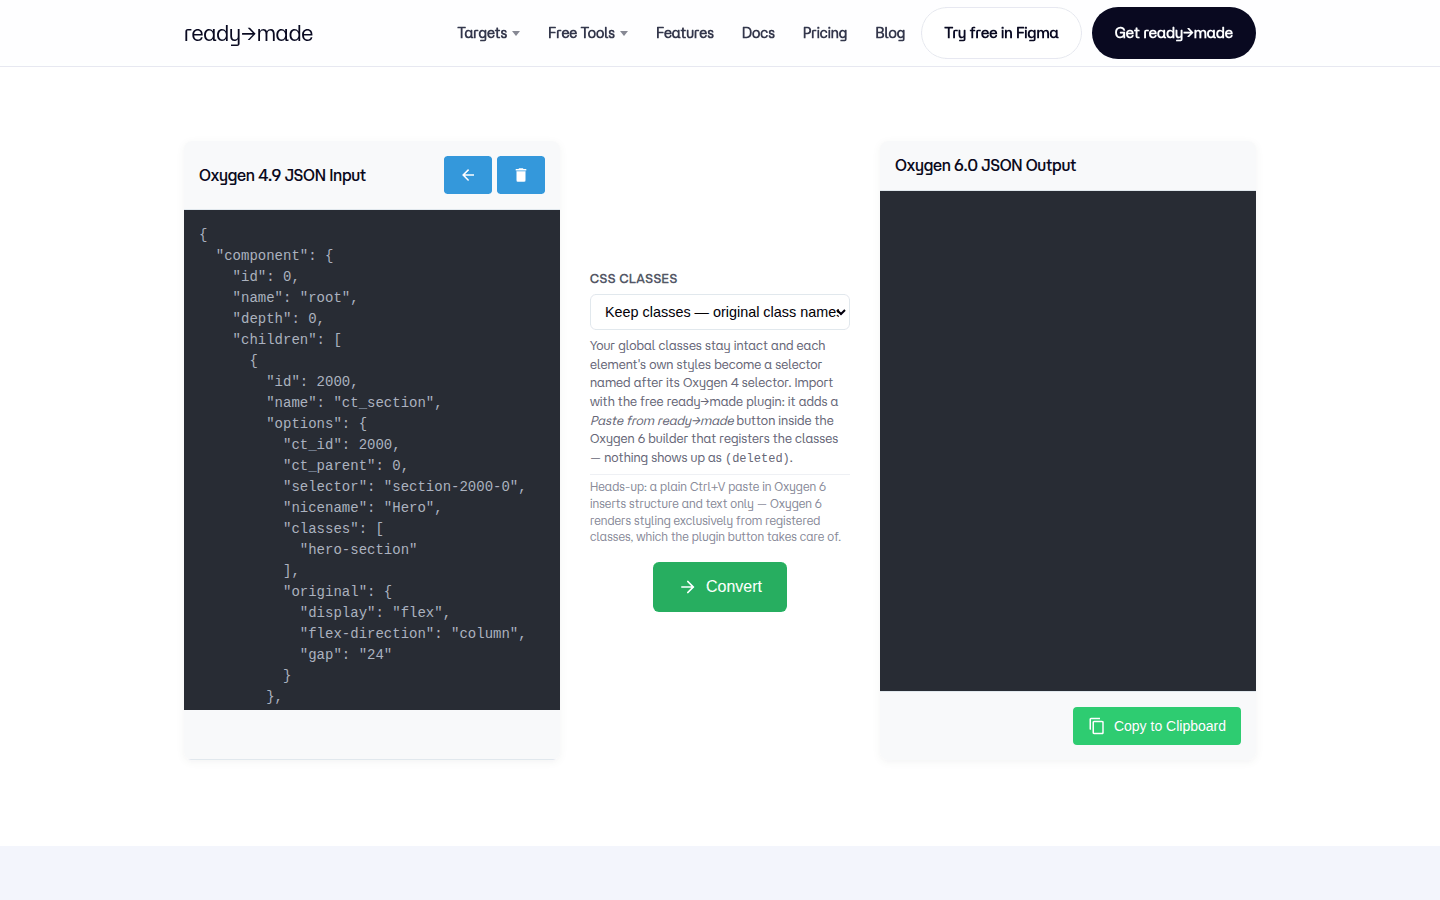The height and width of the screenshot is (900, 1440).
Task: Click inside the Oxygen 4.9 JSON input editor
Action: [x=372, y=460]
